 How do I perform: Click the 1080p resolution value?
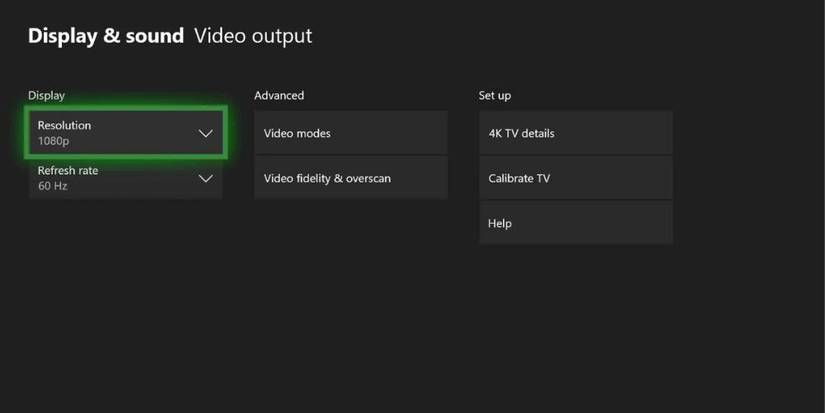[53, 142]
